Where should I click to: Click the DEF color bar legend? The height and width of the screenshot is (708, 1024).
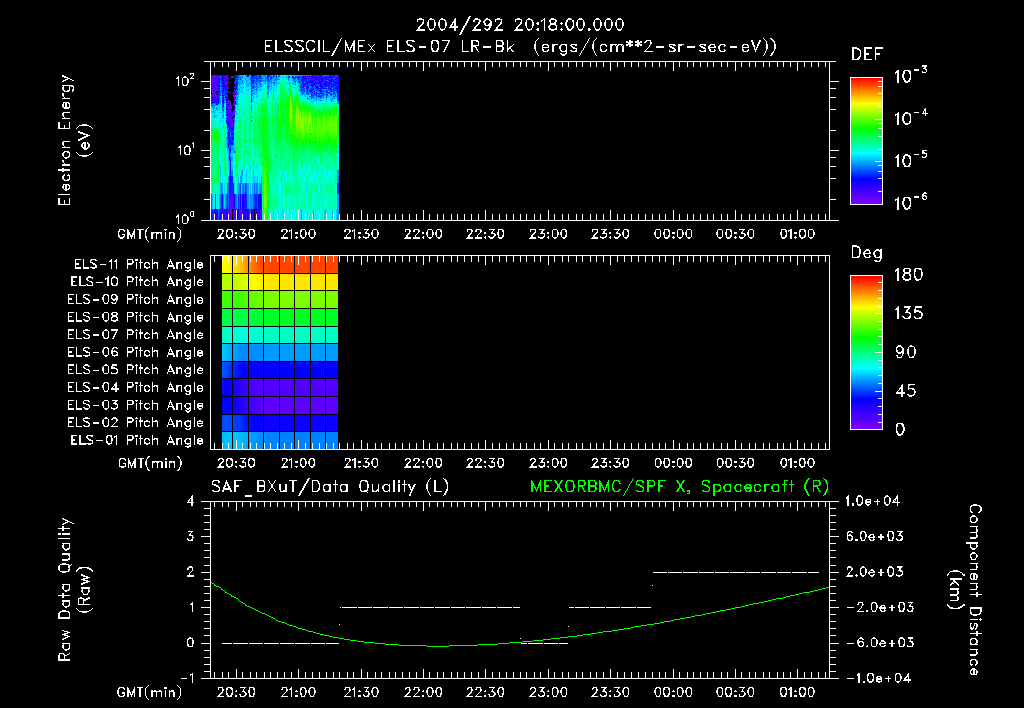(x=866, y=141)
